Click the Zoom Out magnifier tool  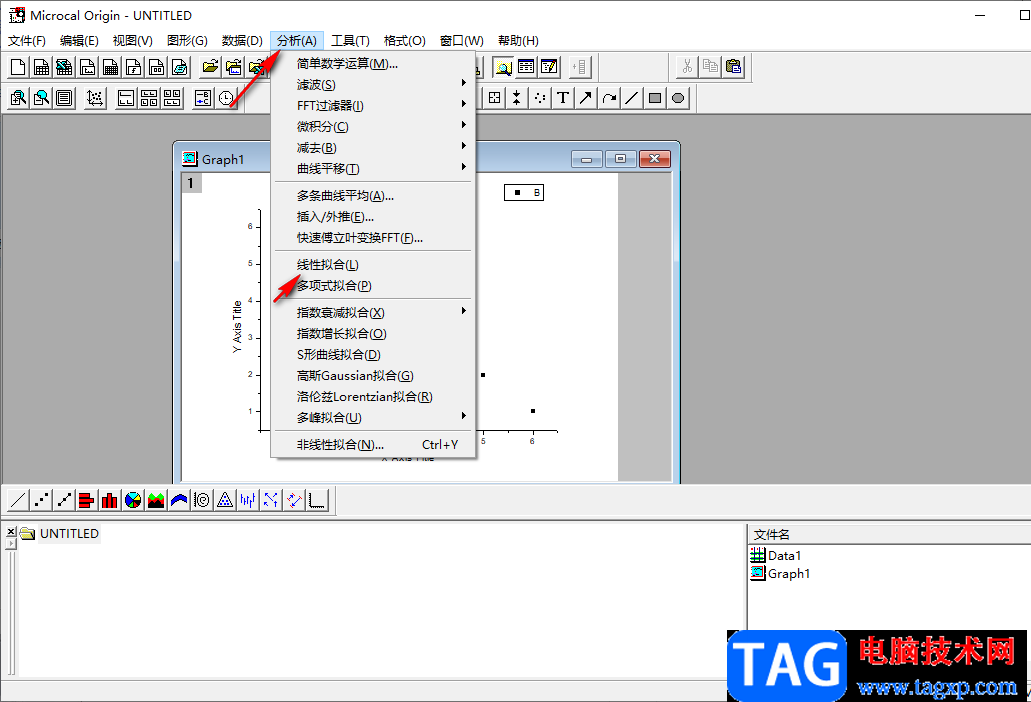pos(41,99)
